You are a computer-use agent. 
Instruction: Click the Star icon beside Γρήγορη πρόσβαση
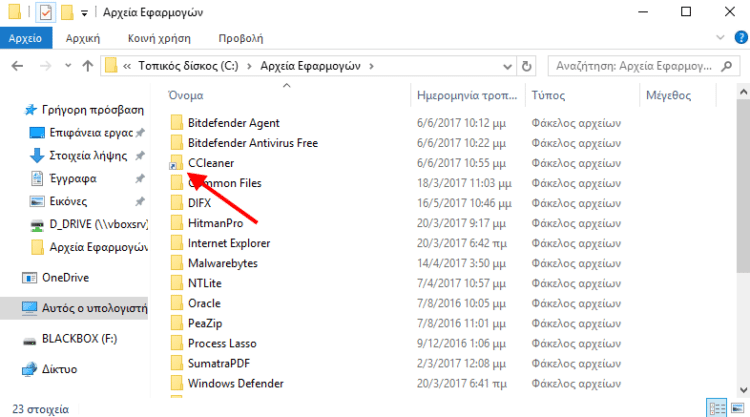[31, 110]
